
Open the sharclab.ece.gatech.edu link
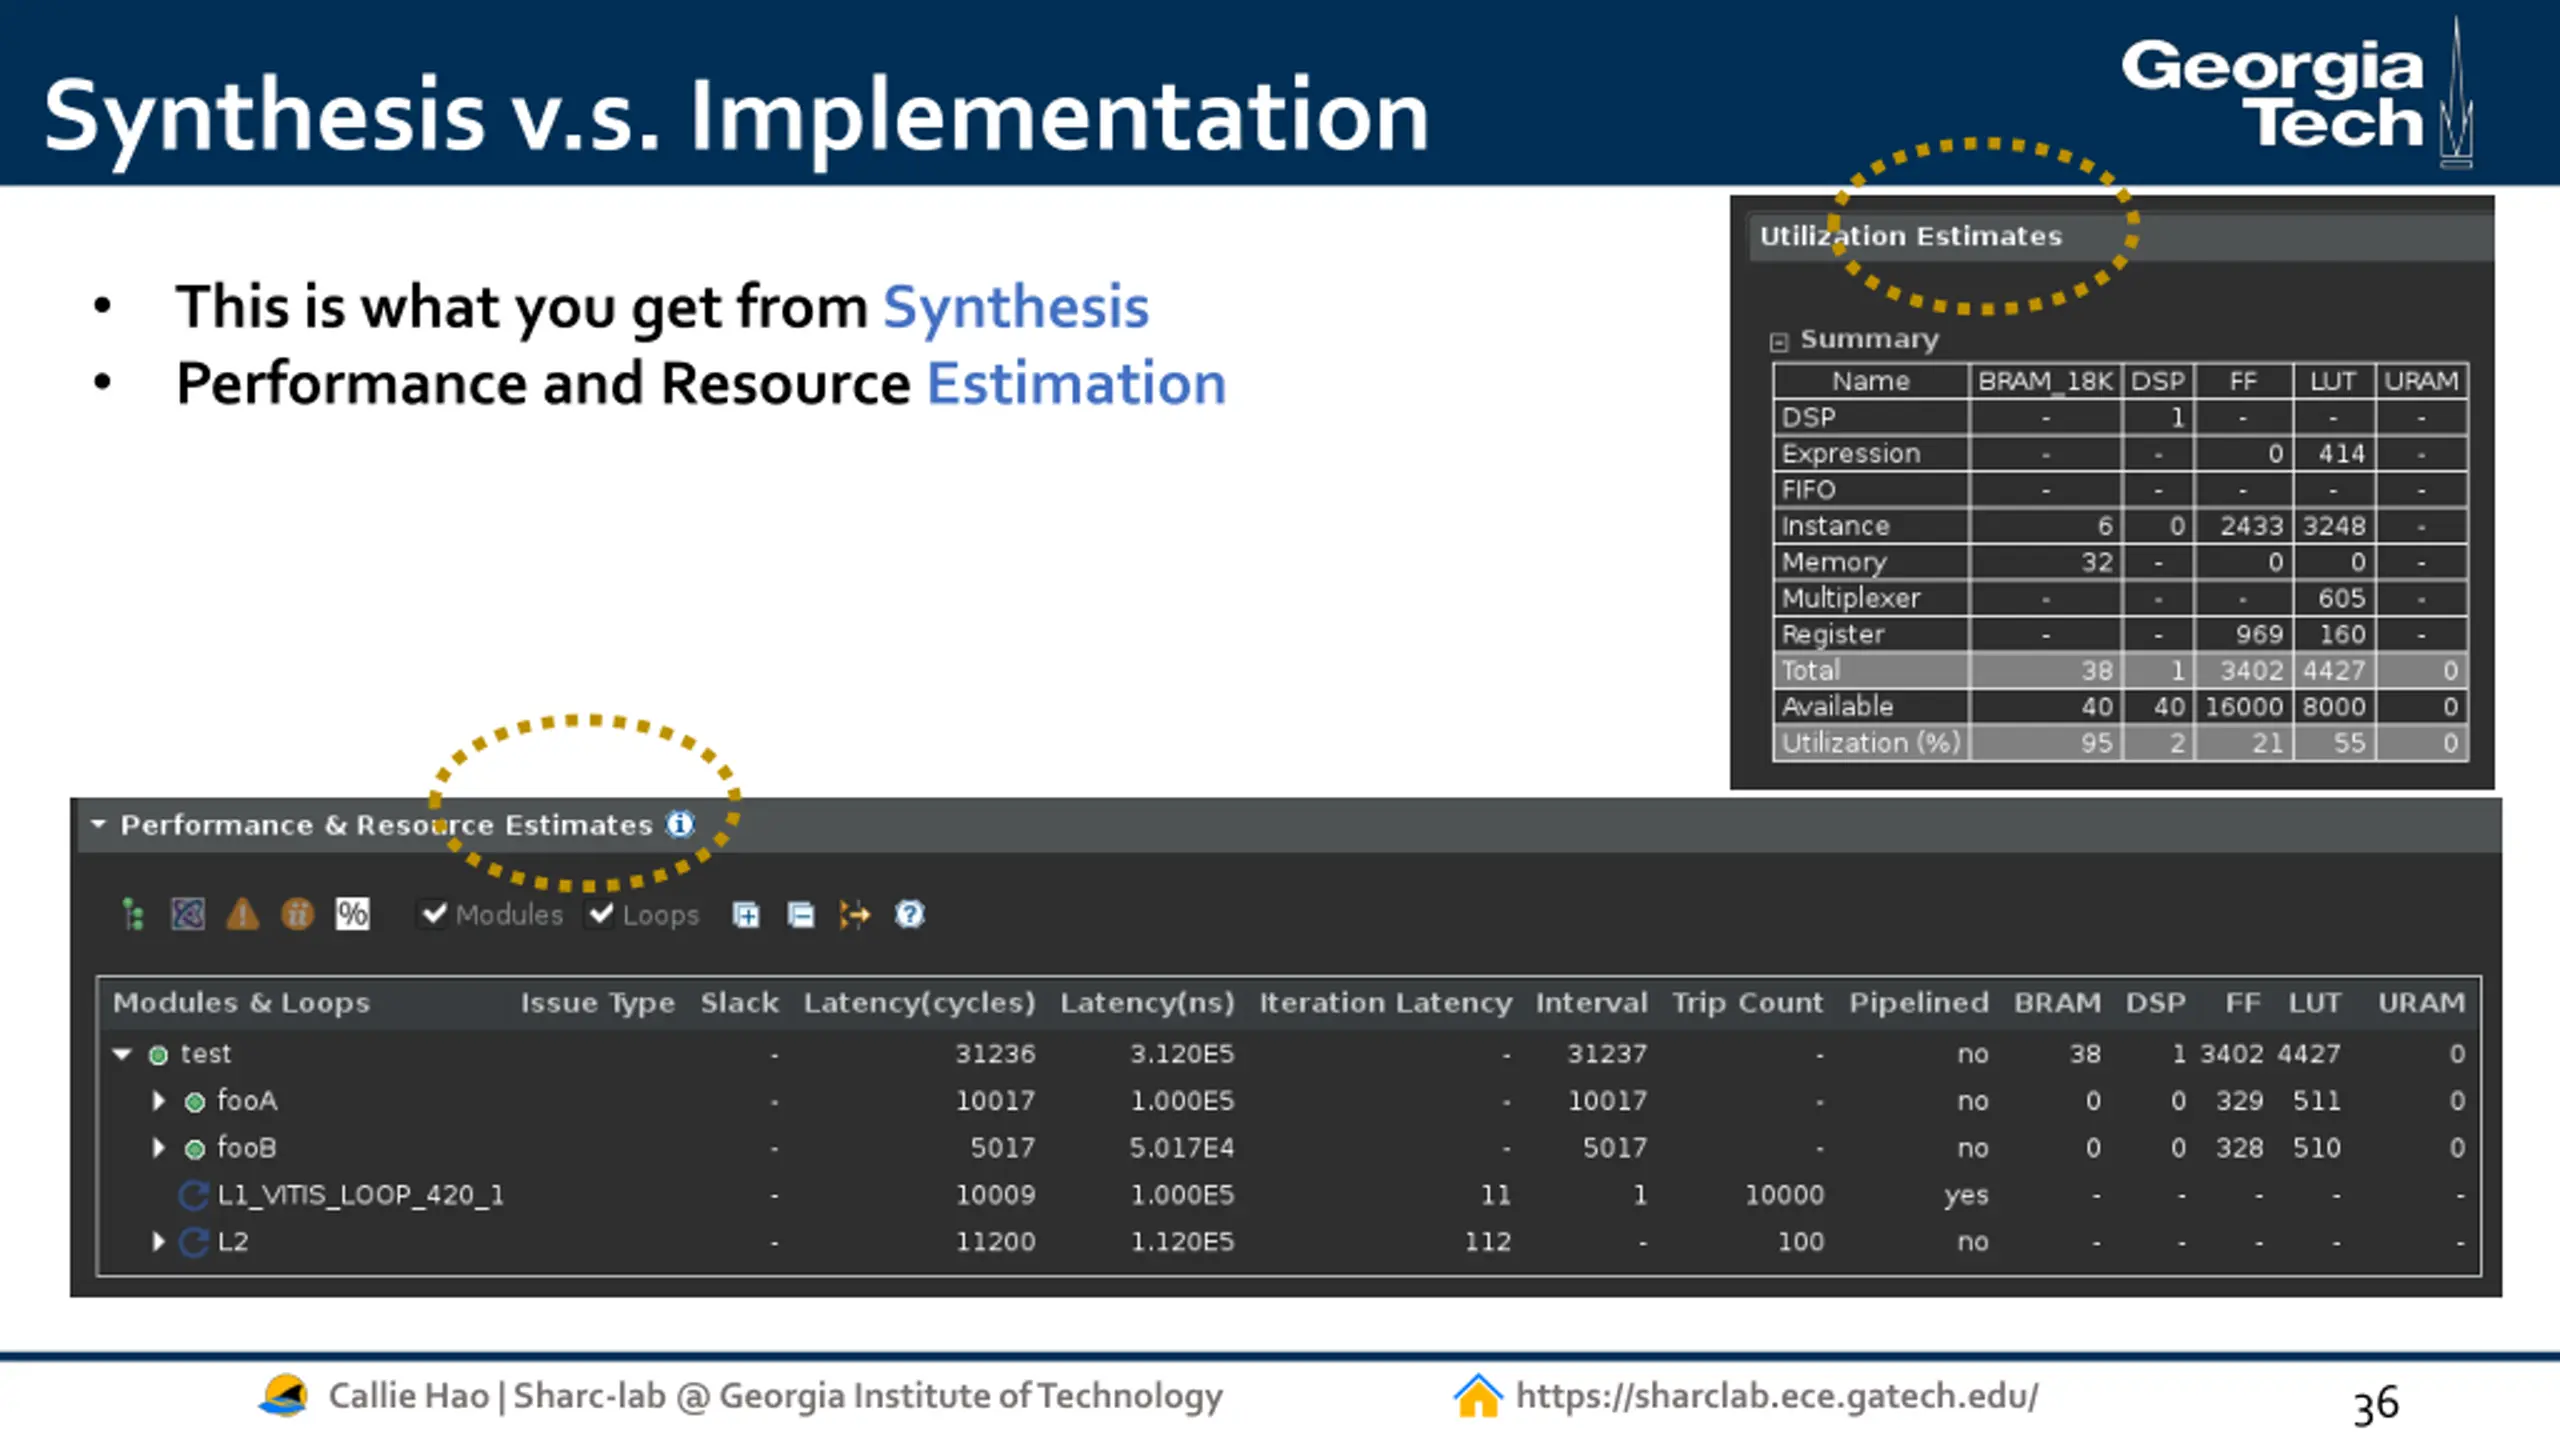[1777, 1396]
